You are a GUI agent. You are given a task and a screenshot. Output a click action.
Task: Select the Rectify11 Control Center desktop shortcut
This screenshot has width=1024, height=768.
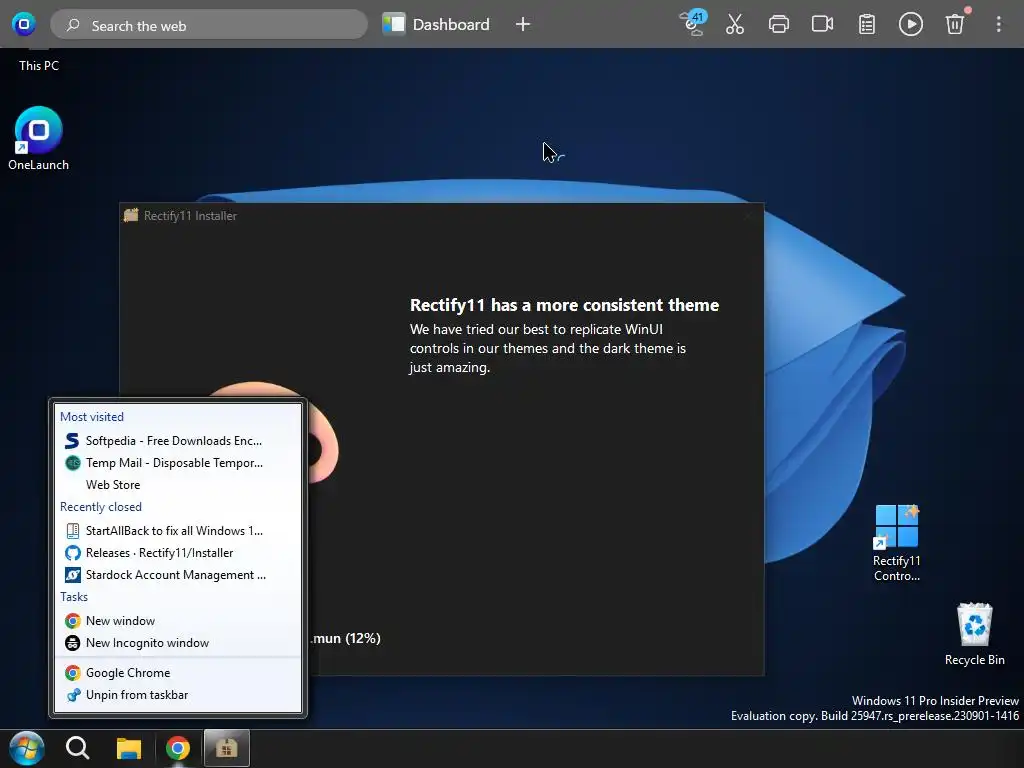pyautogui.click(x=897, y=543)
